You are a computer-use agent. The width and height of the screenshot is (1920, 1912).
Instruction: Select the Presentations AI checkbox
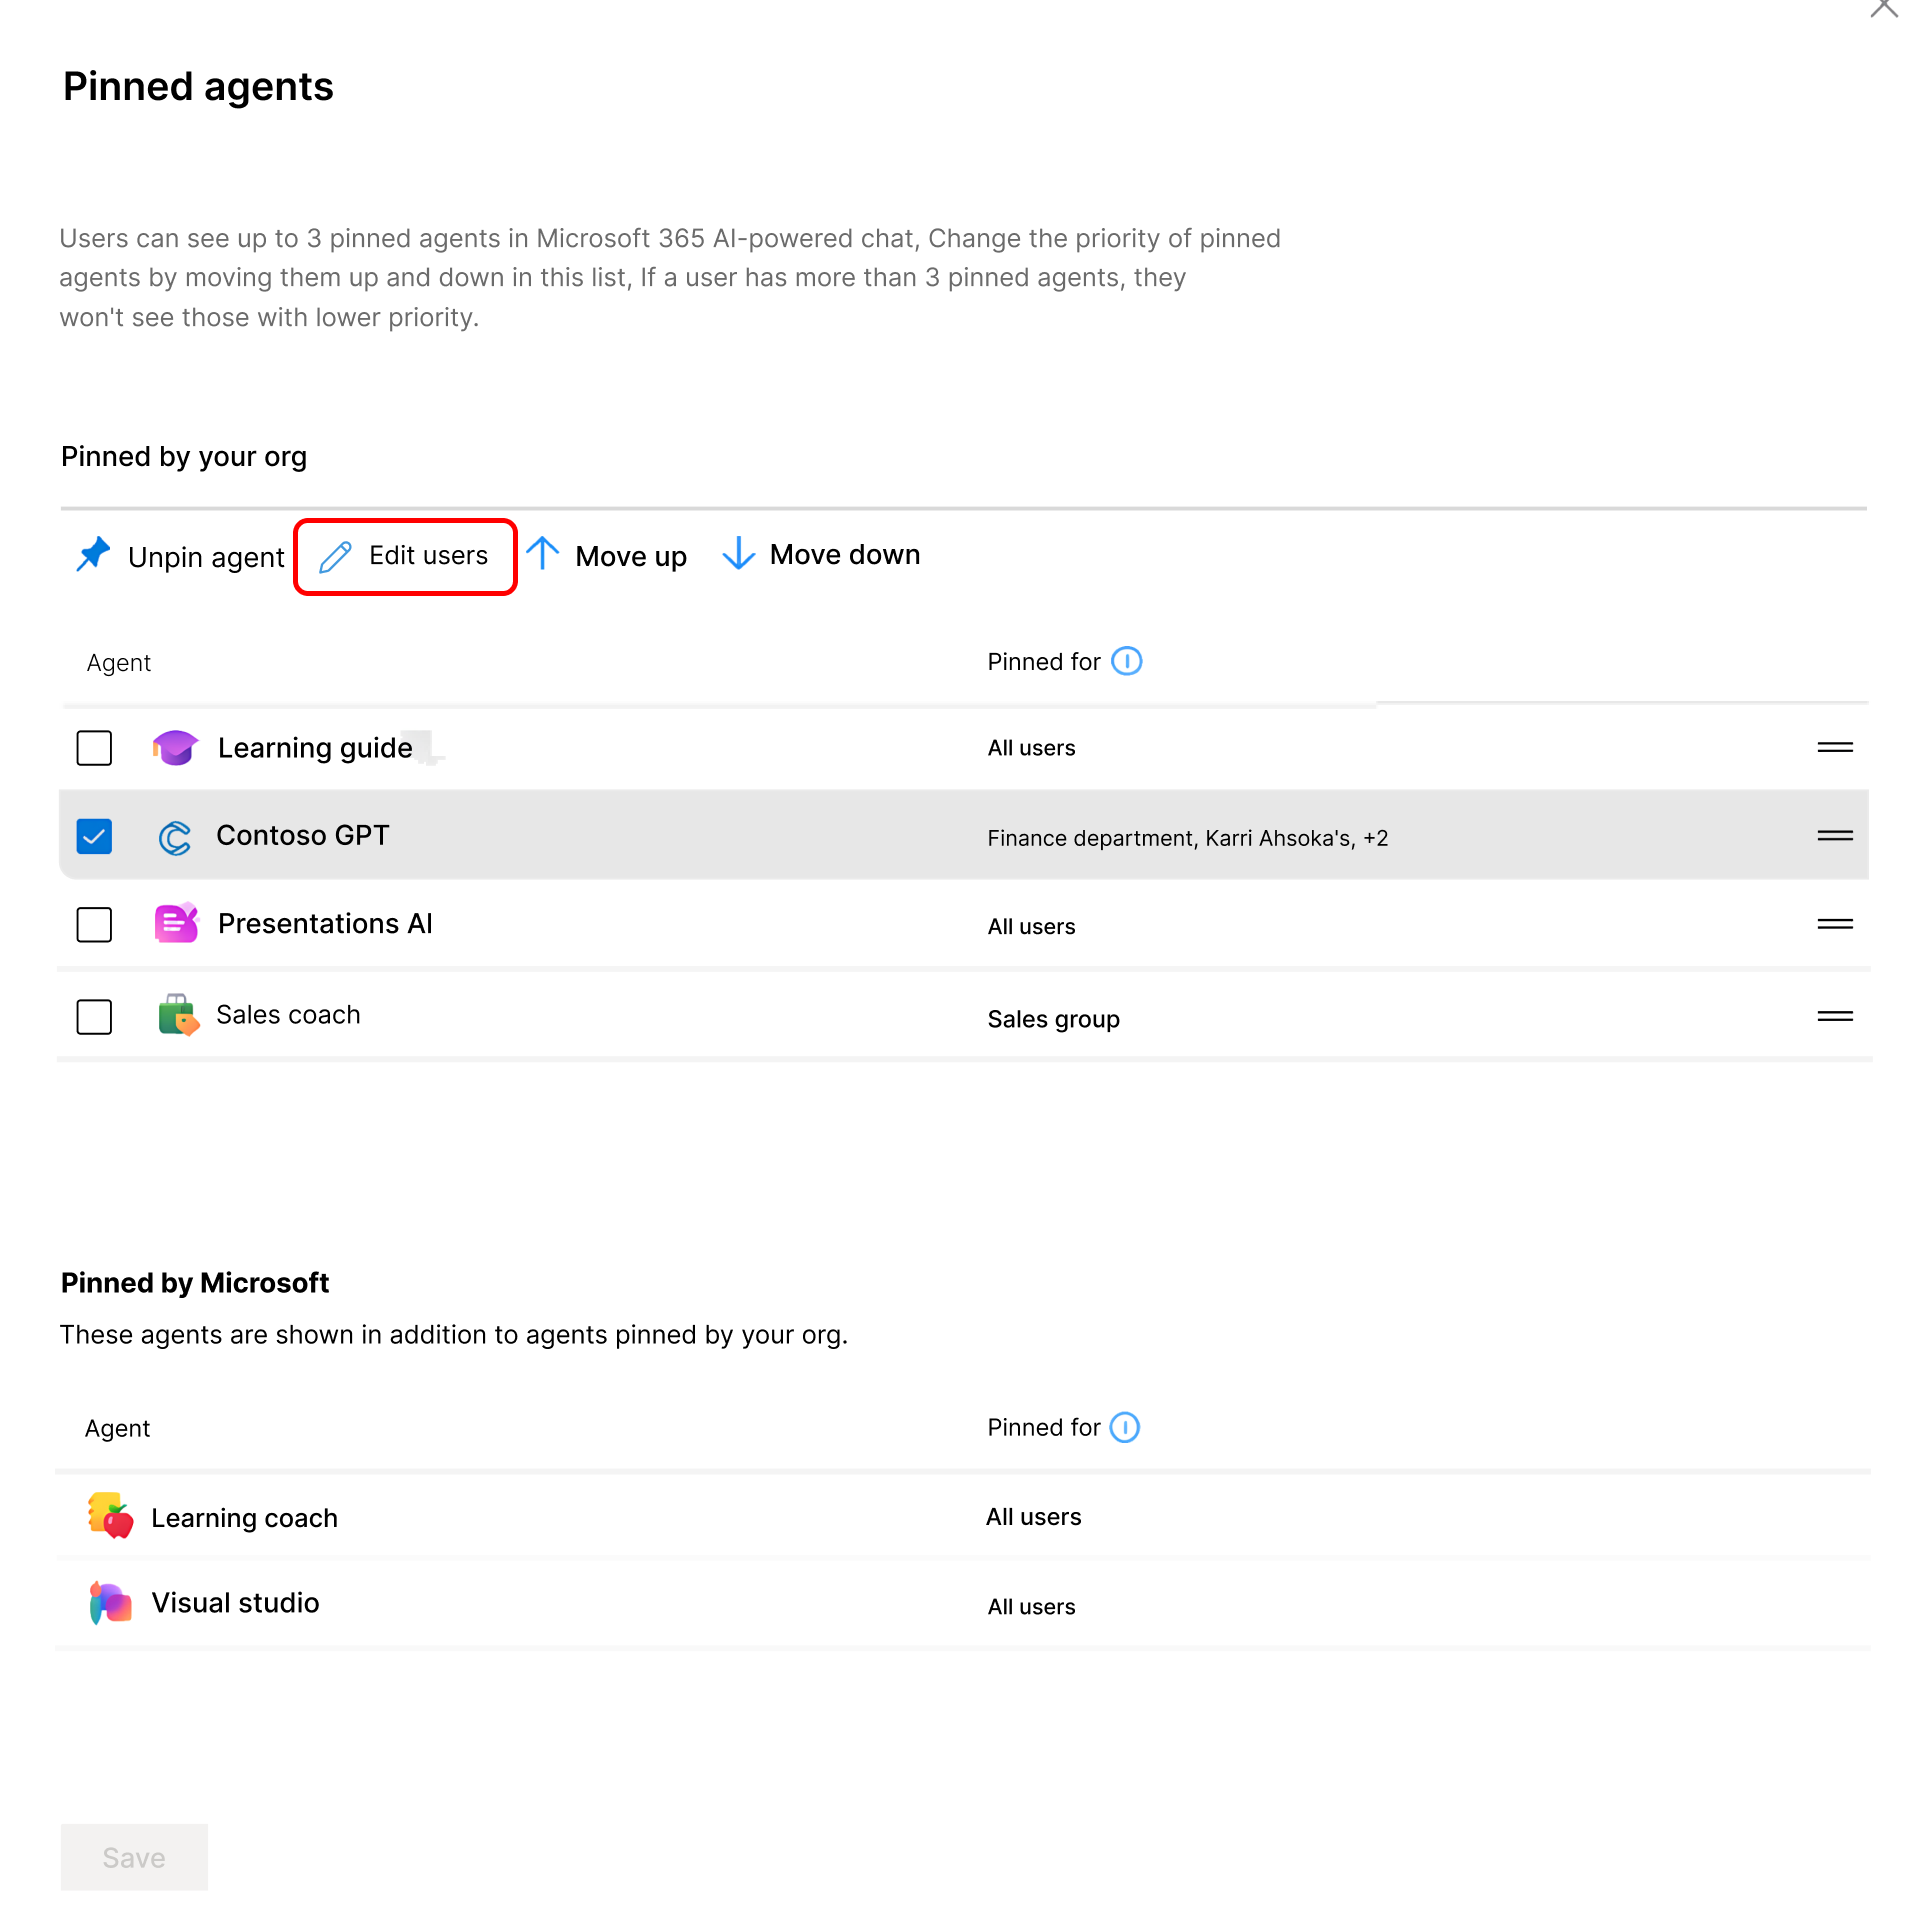click(94, 924)
